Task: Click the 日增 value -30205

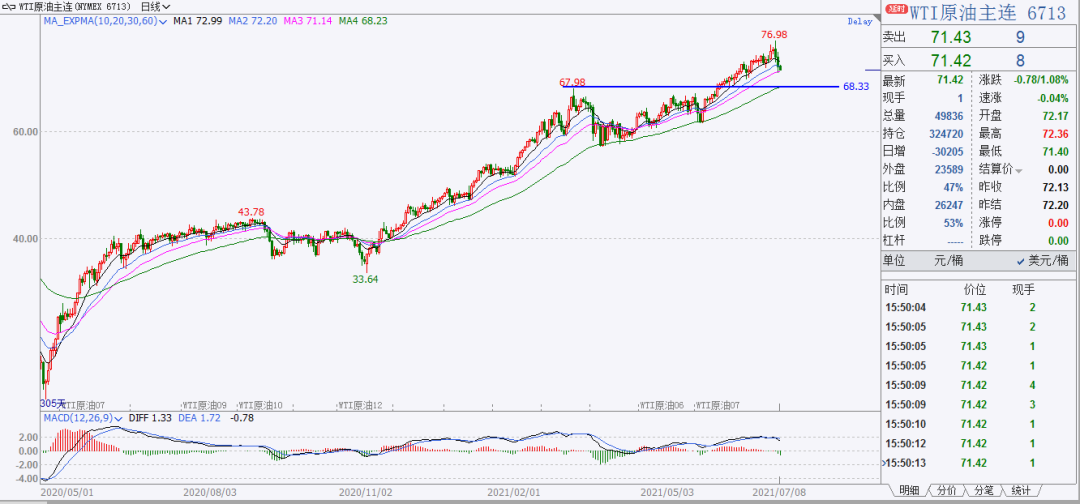Action: tap(946, 151)
